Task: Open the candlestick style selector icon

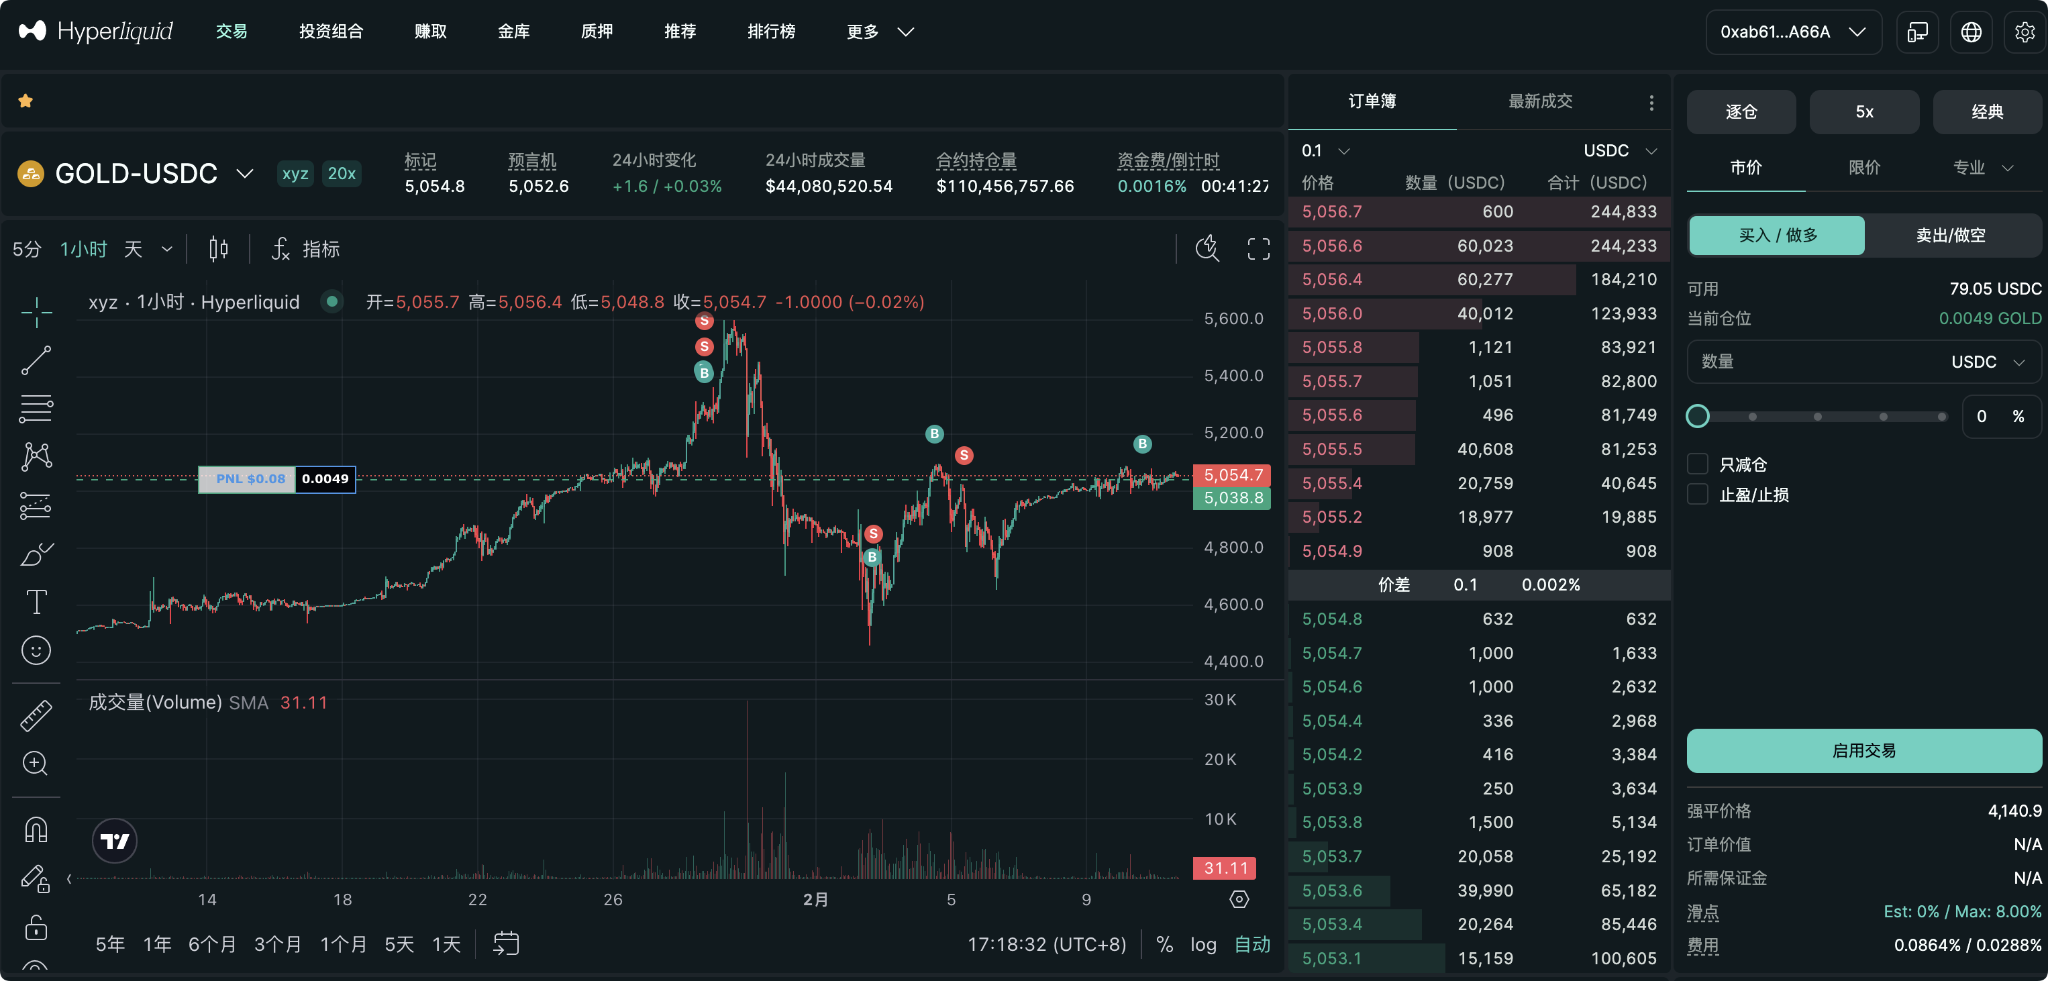Action: [218, 249]
